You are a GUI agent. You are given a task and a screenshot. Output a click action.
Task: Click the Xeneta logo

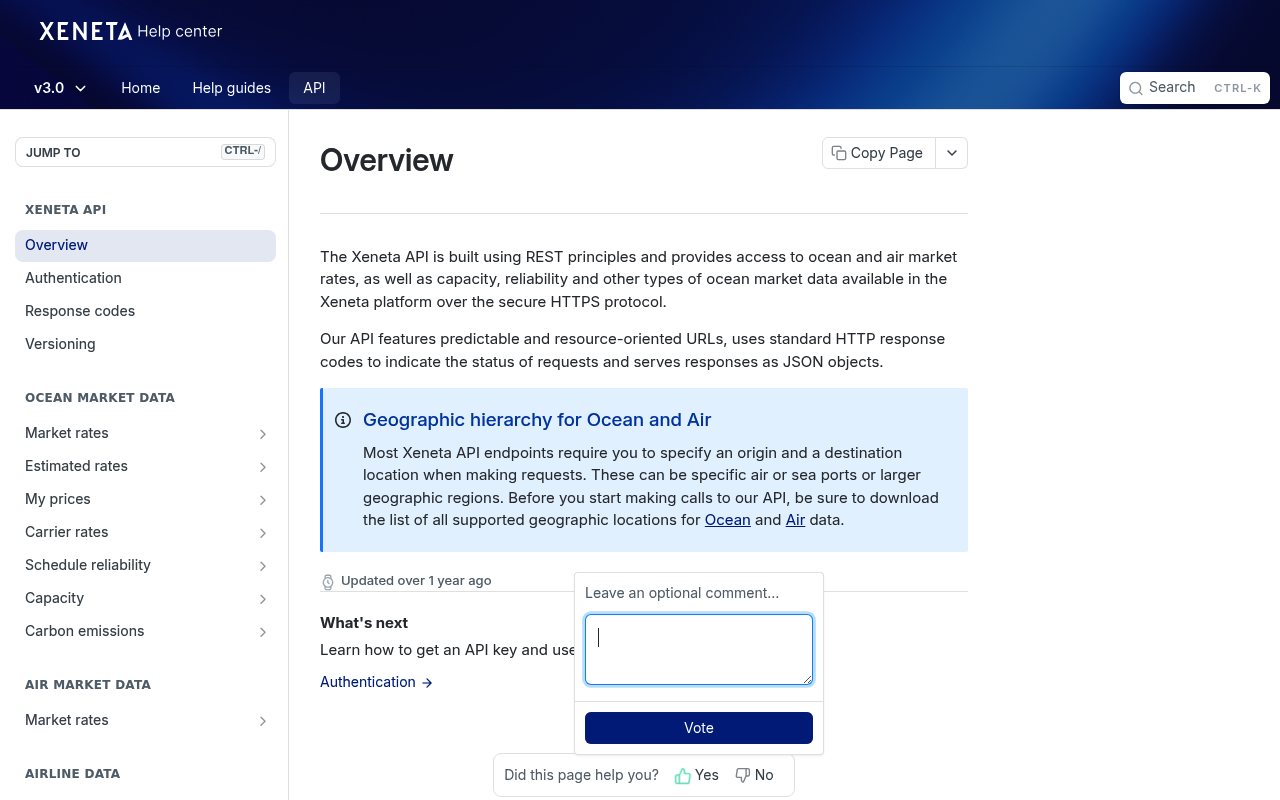[86, 31]
